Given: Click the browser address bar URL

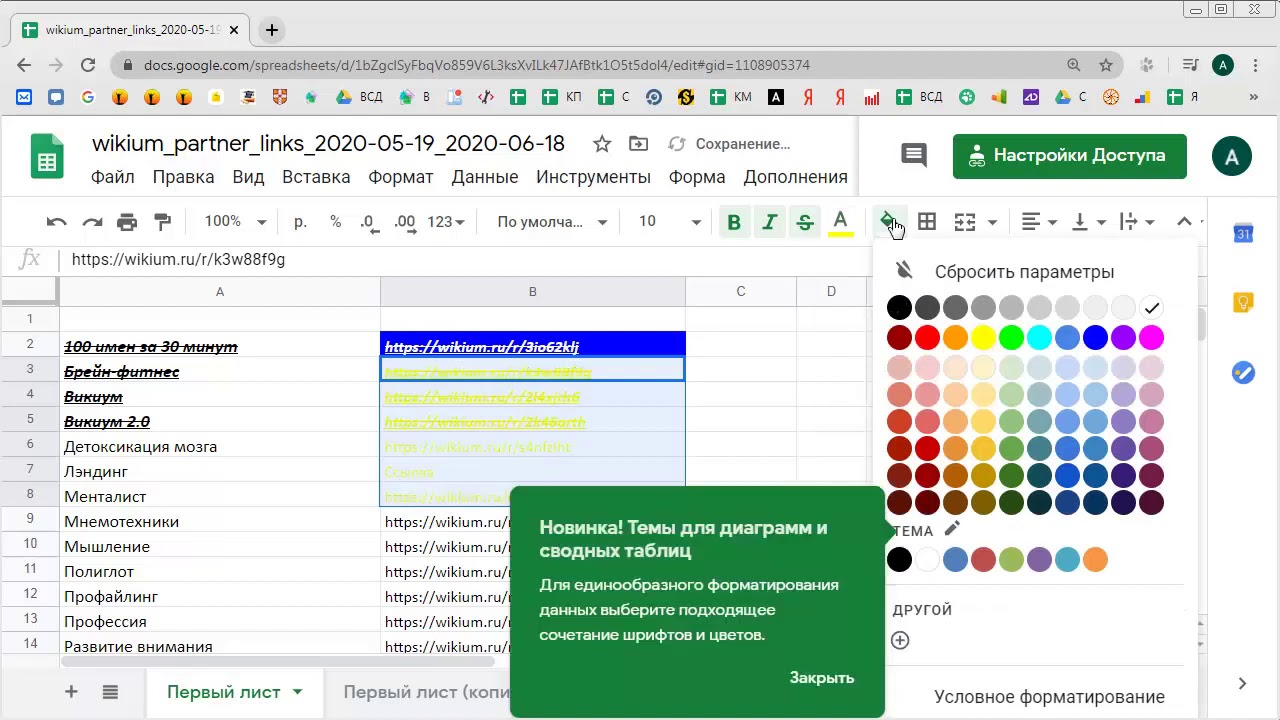Looking at the screenshot, I should tap(476, 65).
